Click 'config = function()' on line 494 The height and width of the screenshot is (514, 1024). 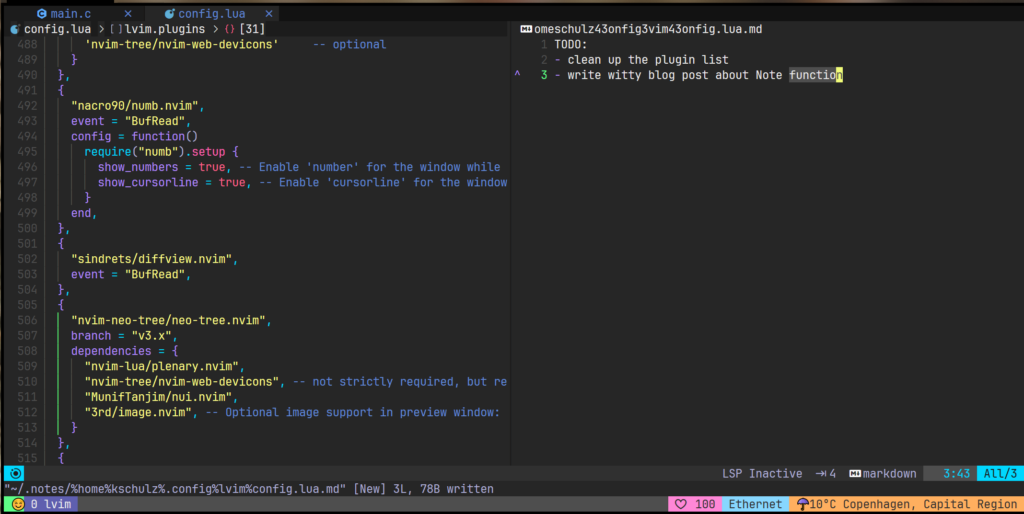135,137
